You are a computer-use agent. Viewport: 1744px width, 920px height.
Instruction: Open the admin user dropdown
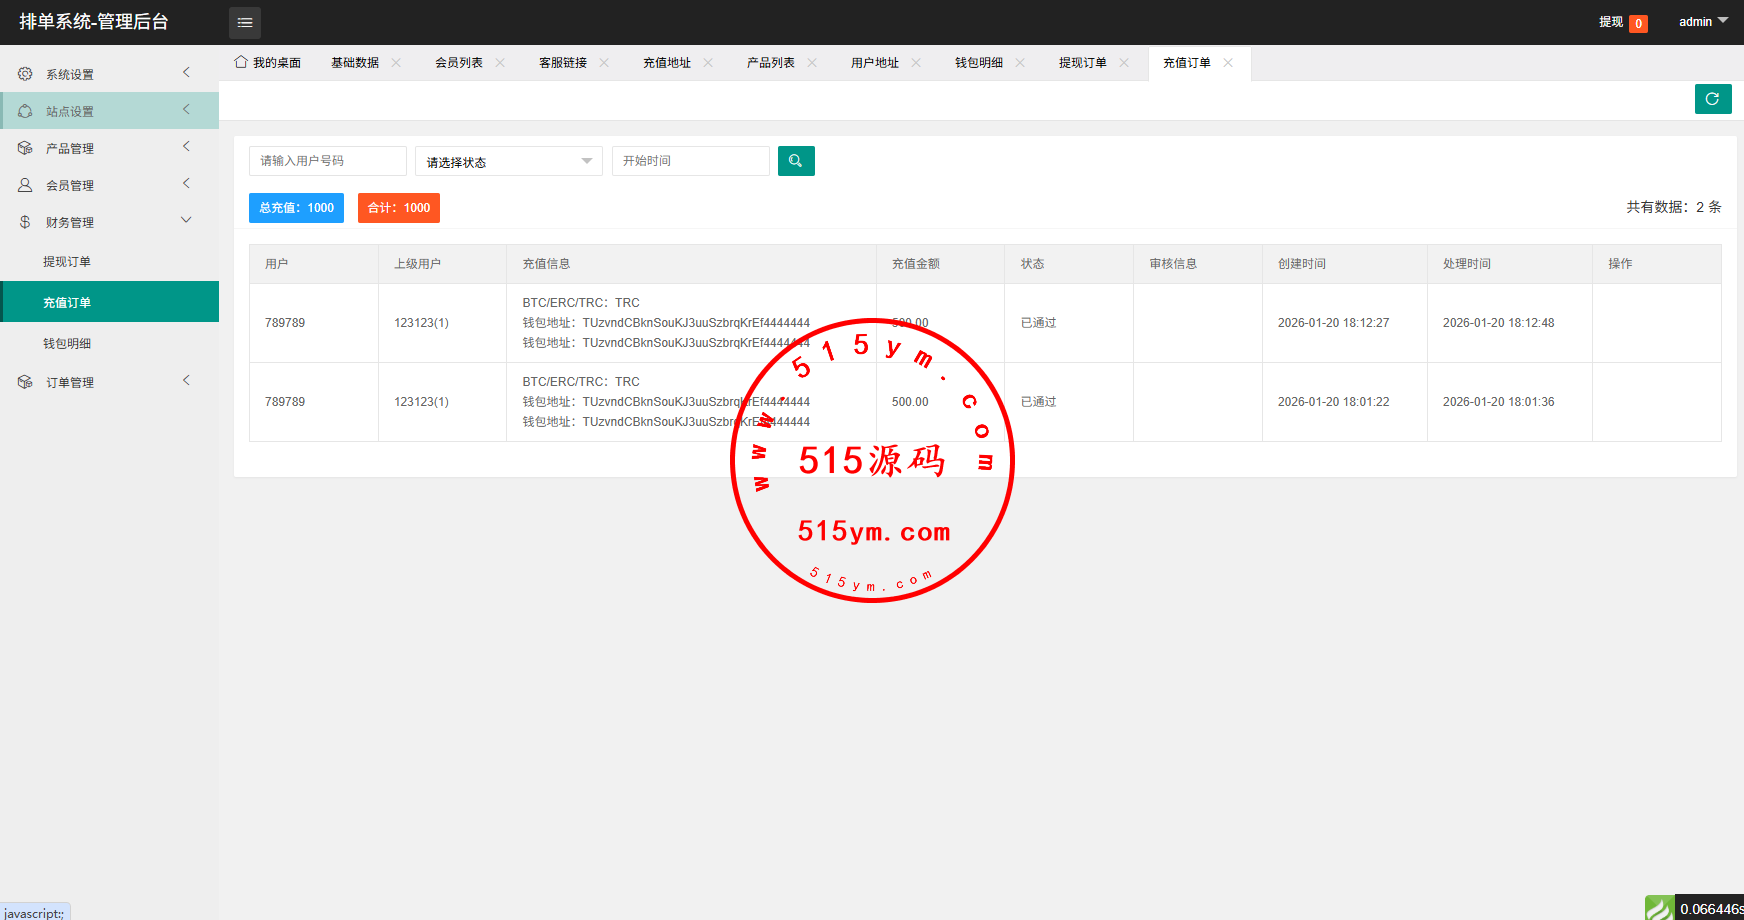pyautogui.click(x=1702, y=22)
